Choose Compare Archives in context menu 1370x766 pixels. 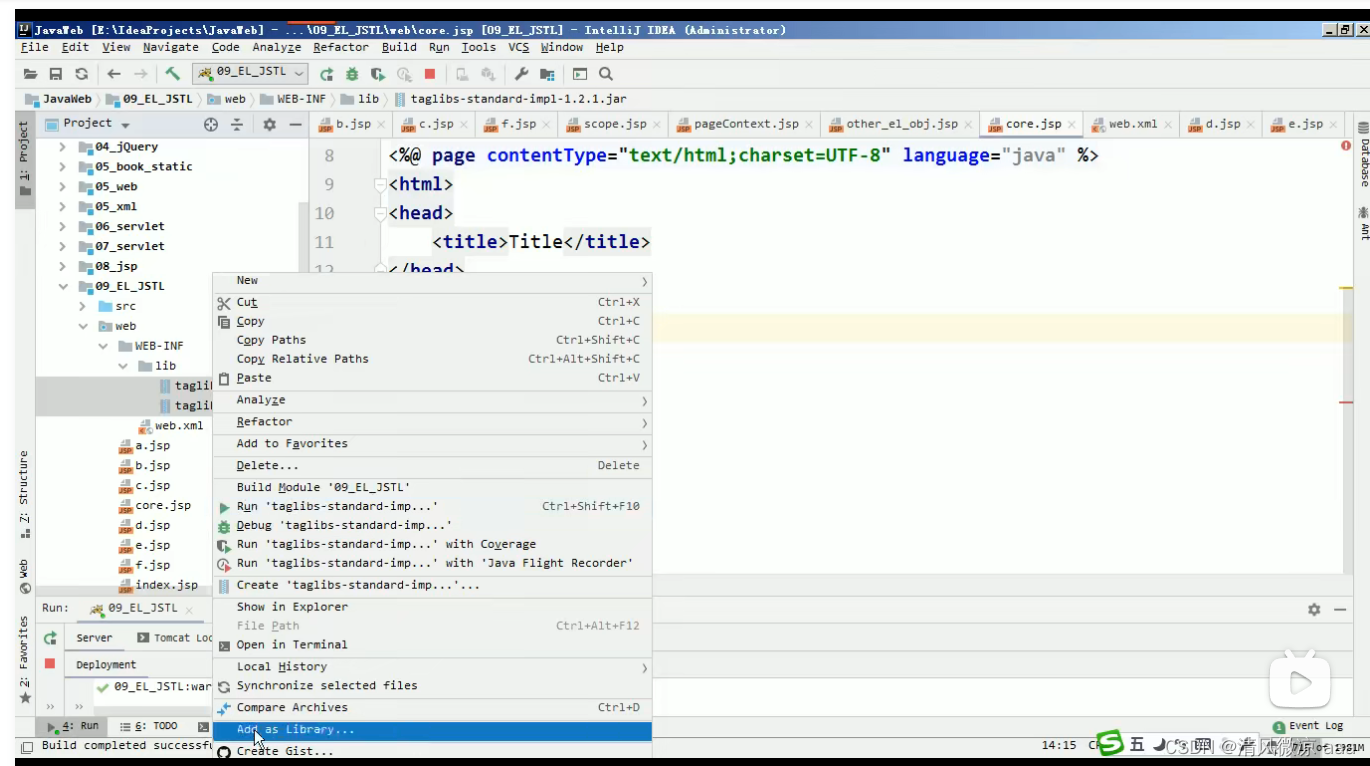point(432,708)
